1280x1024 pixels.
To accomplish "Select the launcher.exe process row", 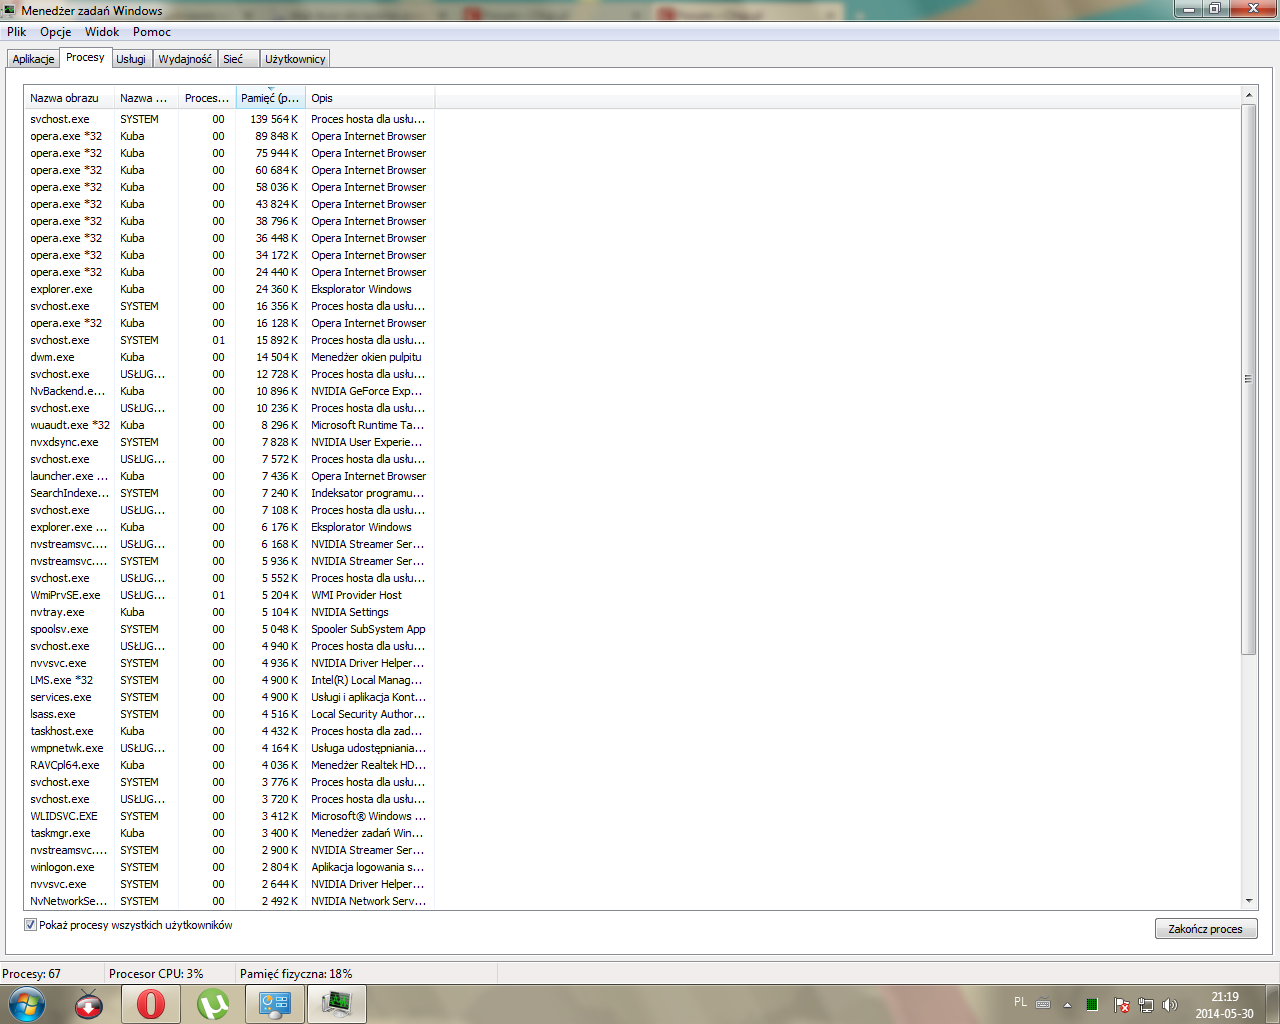I will coord(230,476).
